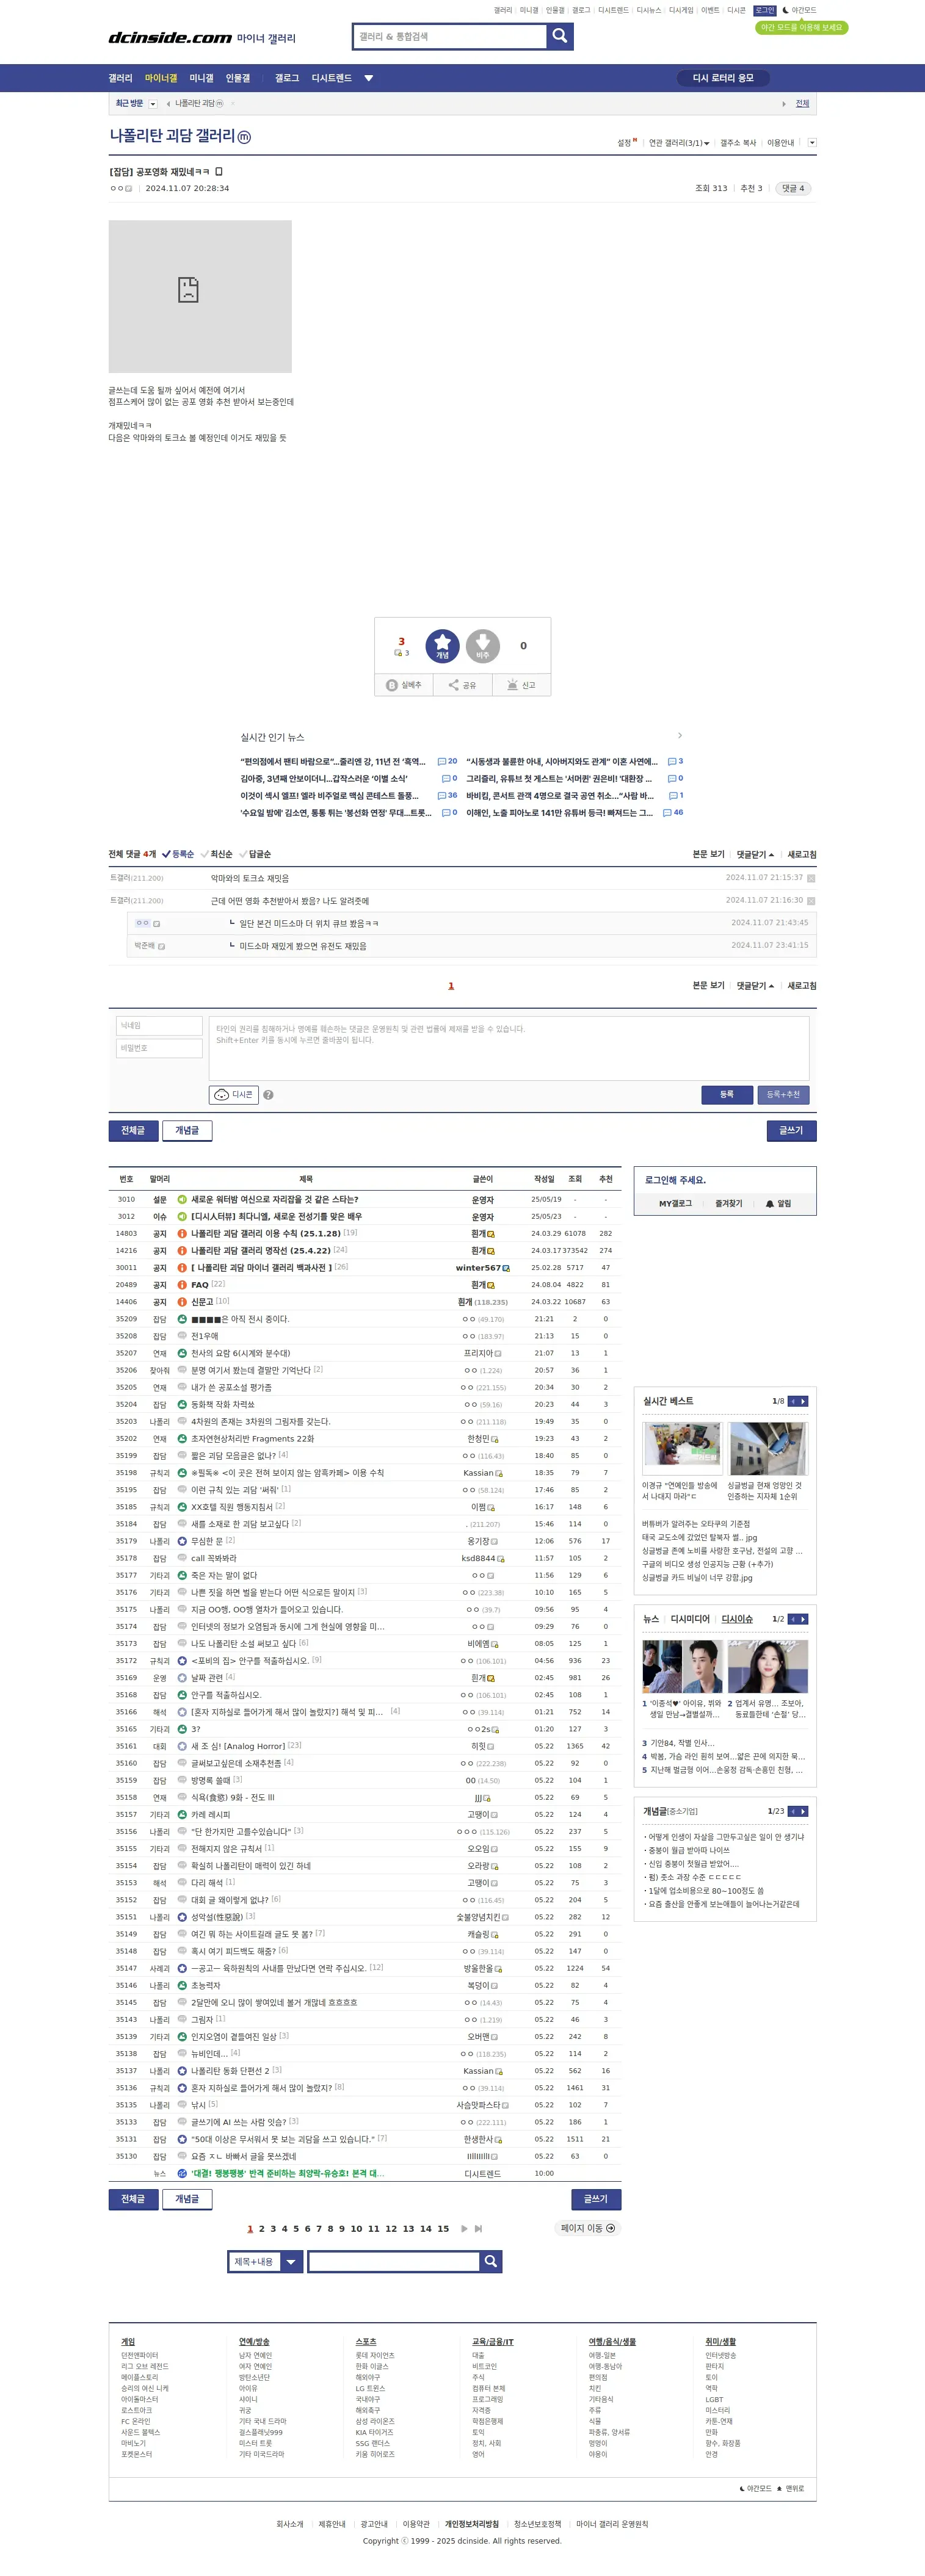
Task: Open the search scope dropdown 제목+내용
Action: click(x=265, y=2262)
